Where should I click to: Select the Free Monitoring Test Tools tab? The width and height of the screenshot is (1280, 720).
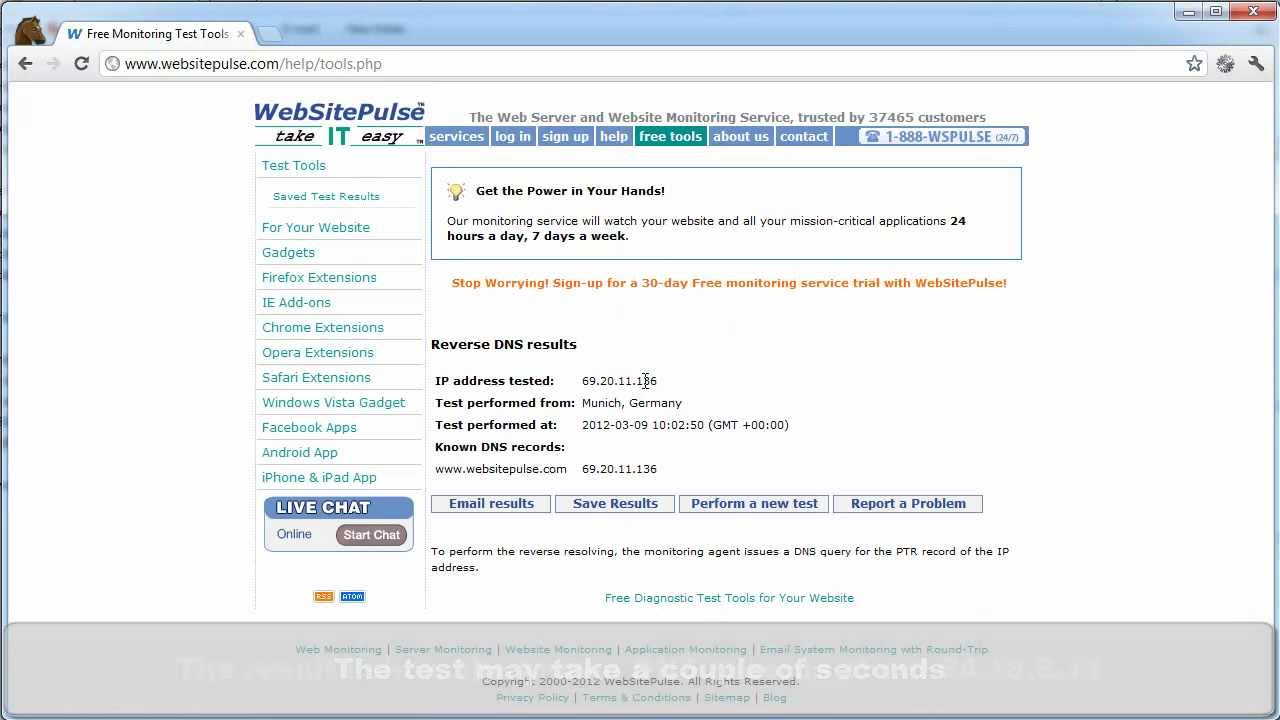[x=157, y=34]
